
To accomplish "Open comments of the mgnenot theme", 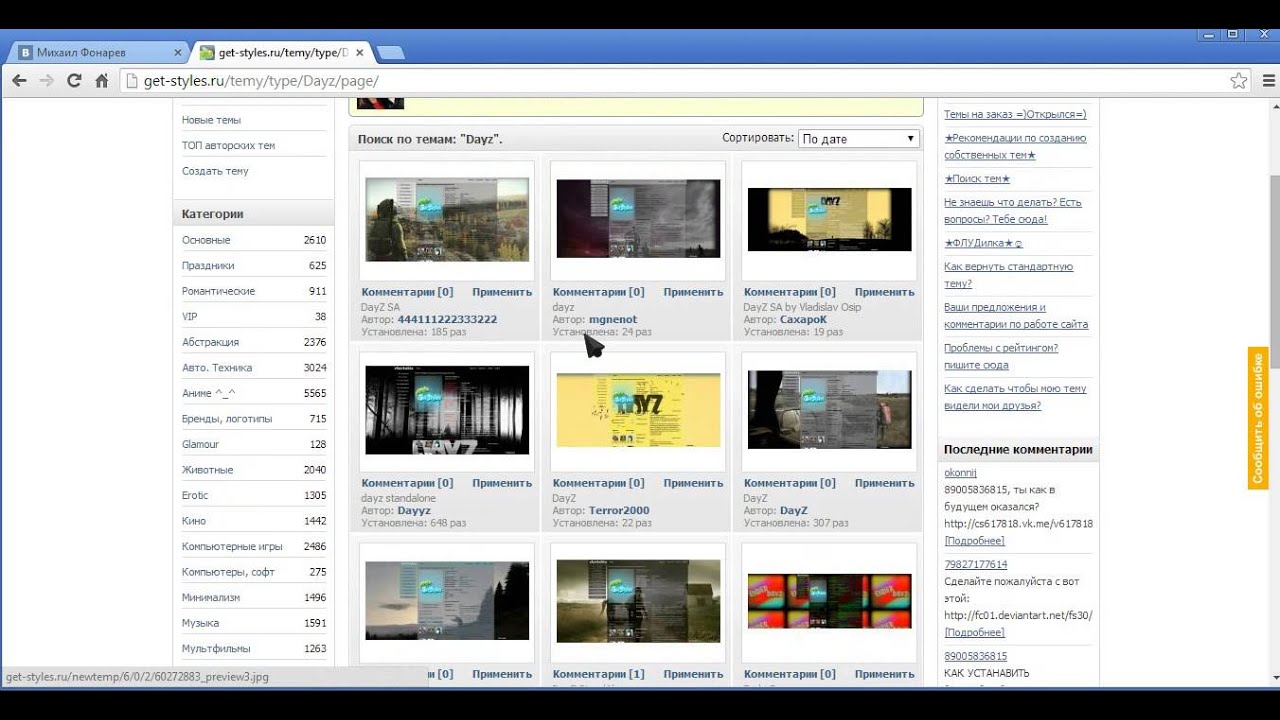I will (598, 292).
